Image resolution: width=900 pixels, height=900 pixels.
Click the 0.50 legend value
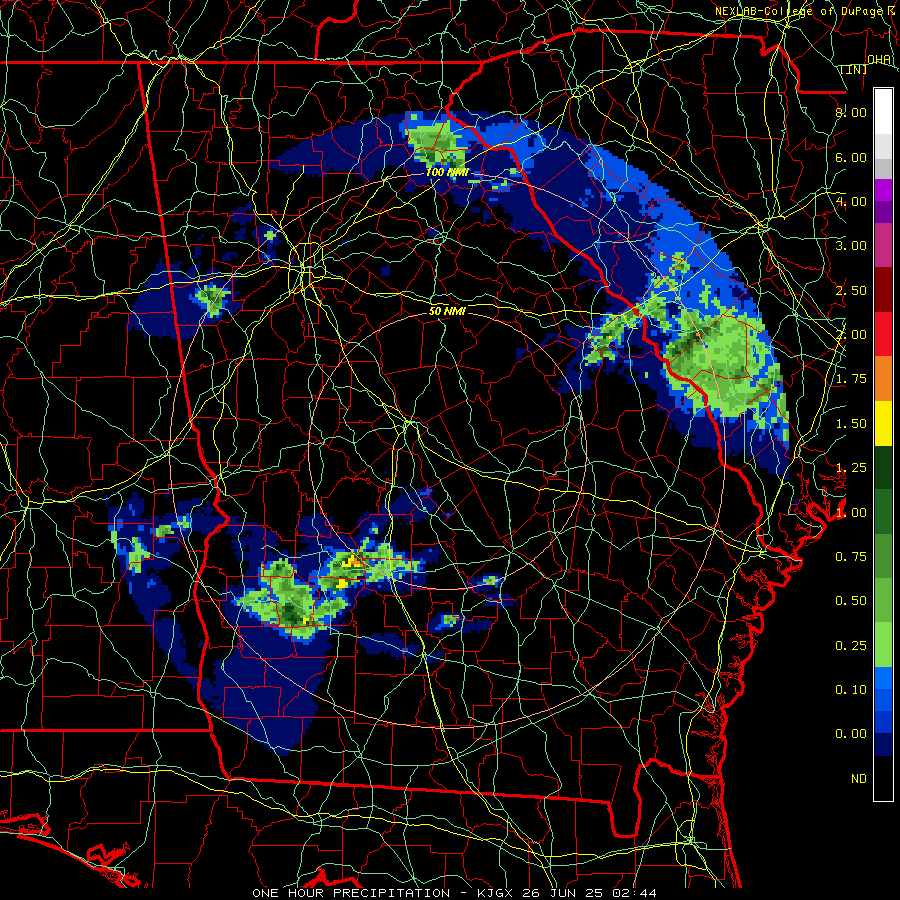851,601
